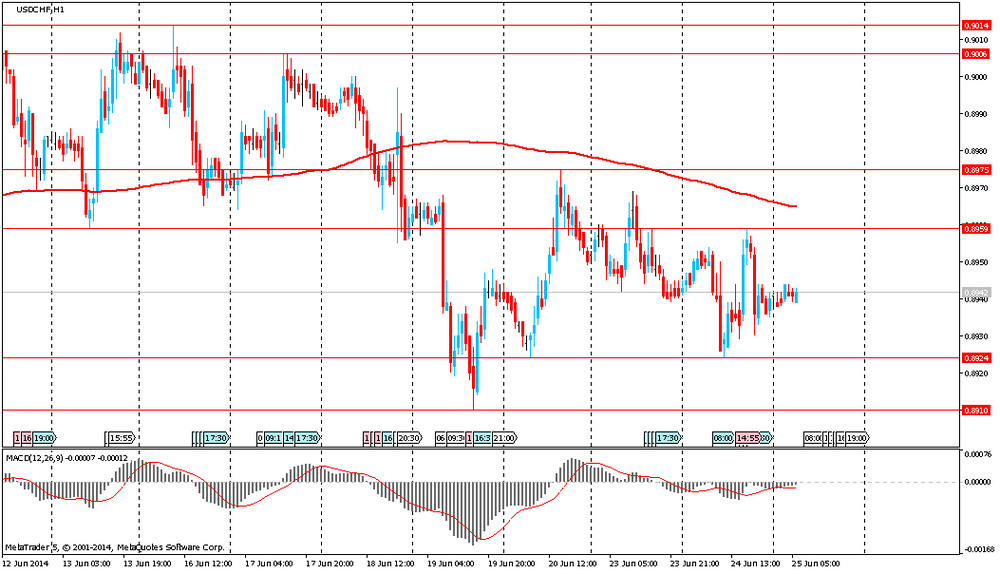
Task: Click the 12 Jun 2014 date label
Action: (x=26, y=564)
